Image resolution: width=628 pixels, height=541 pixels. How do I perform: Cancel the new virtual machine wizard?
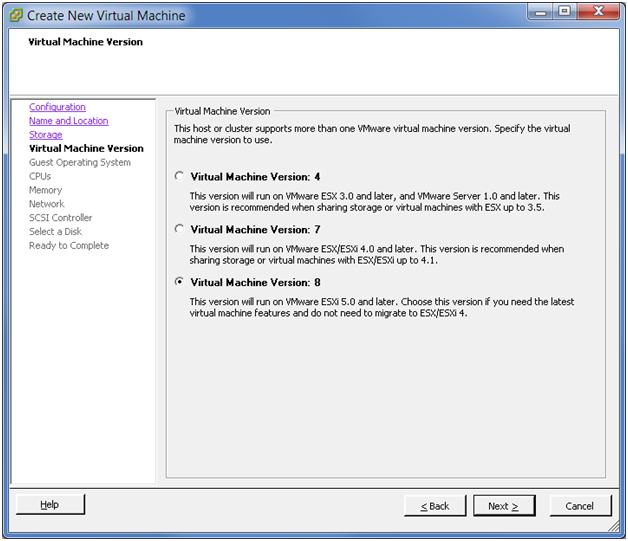(580, 506)
